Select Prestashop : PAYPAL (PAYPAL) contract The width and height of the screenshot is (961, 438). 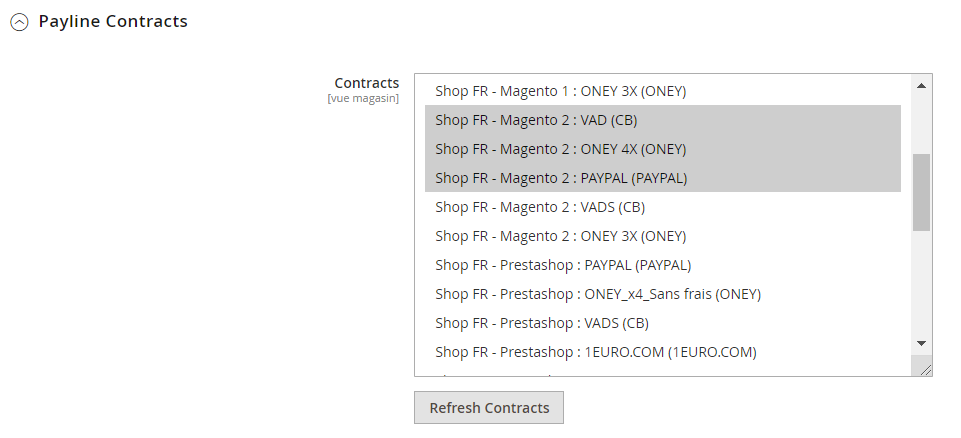coord(563,265)
